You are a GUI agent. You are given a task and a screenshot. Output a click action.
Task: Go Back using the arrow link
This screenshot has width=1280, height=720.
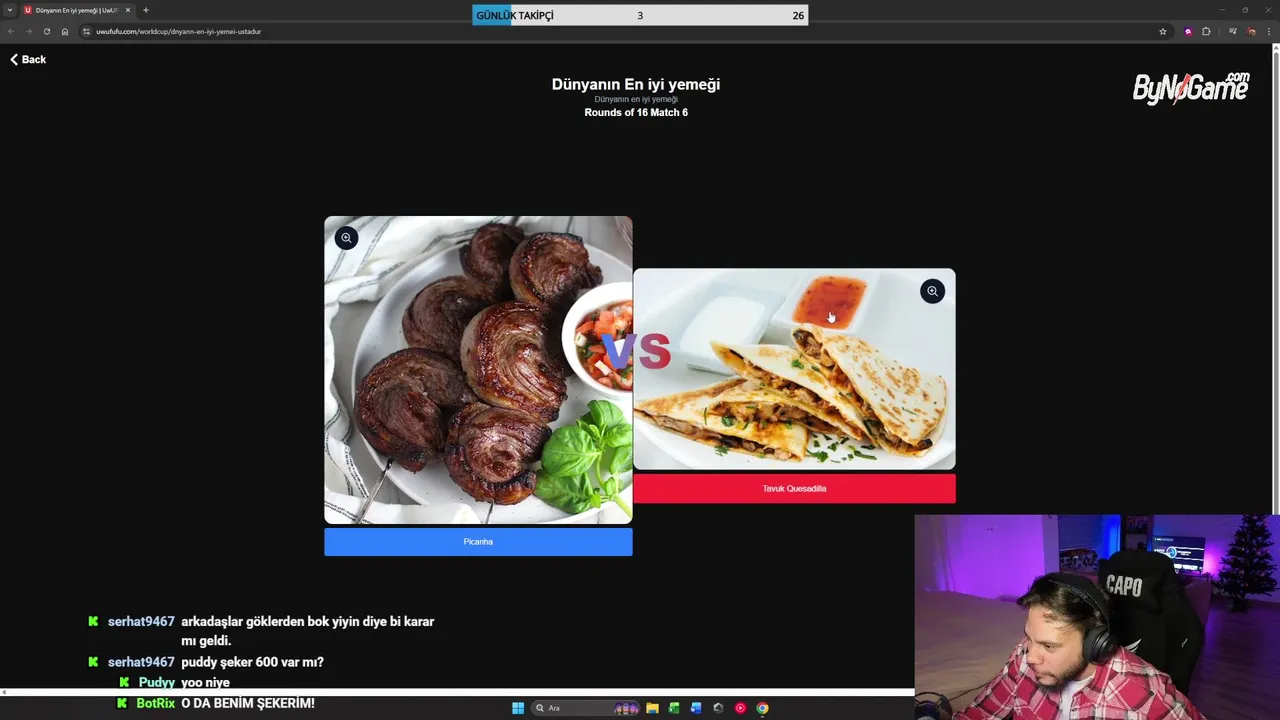tap(28, 59)
